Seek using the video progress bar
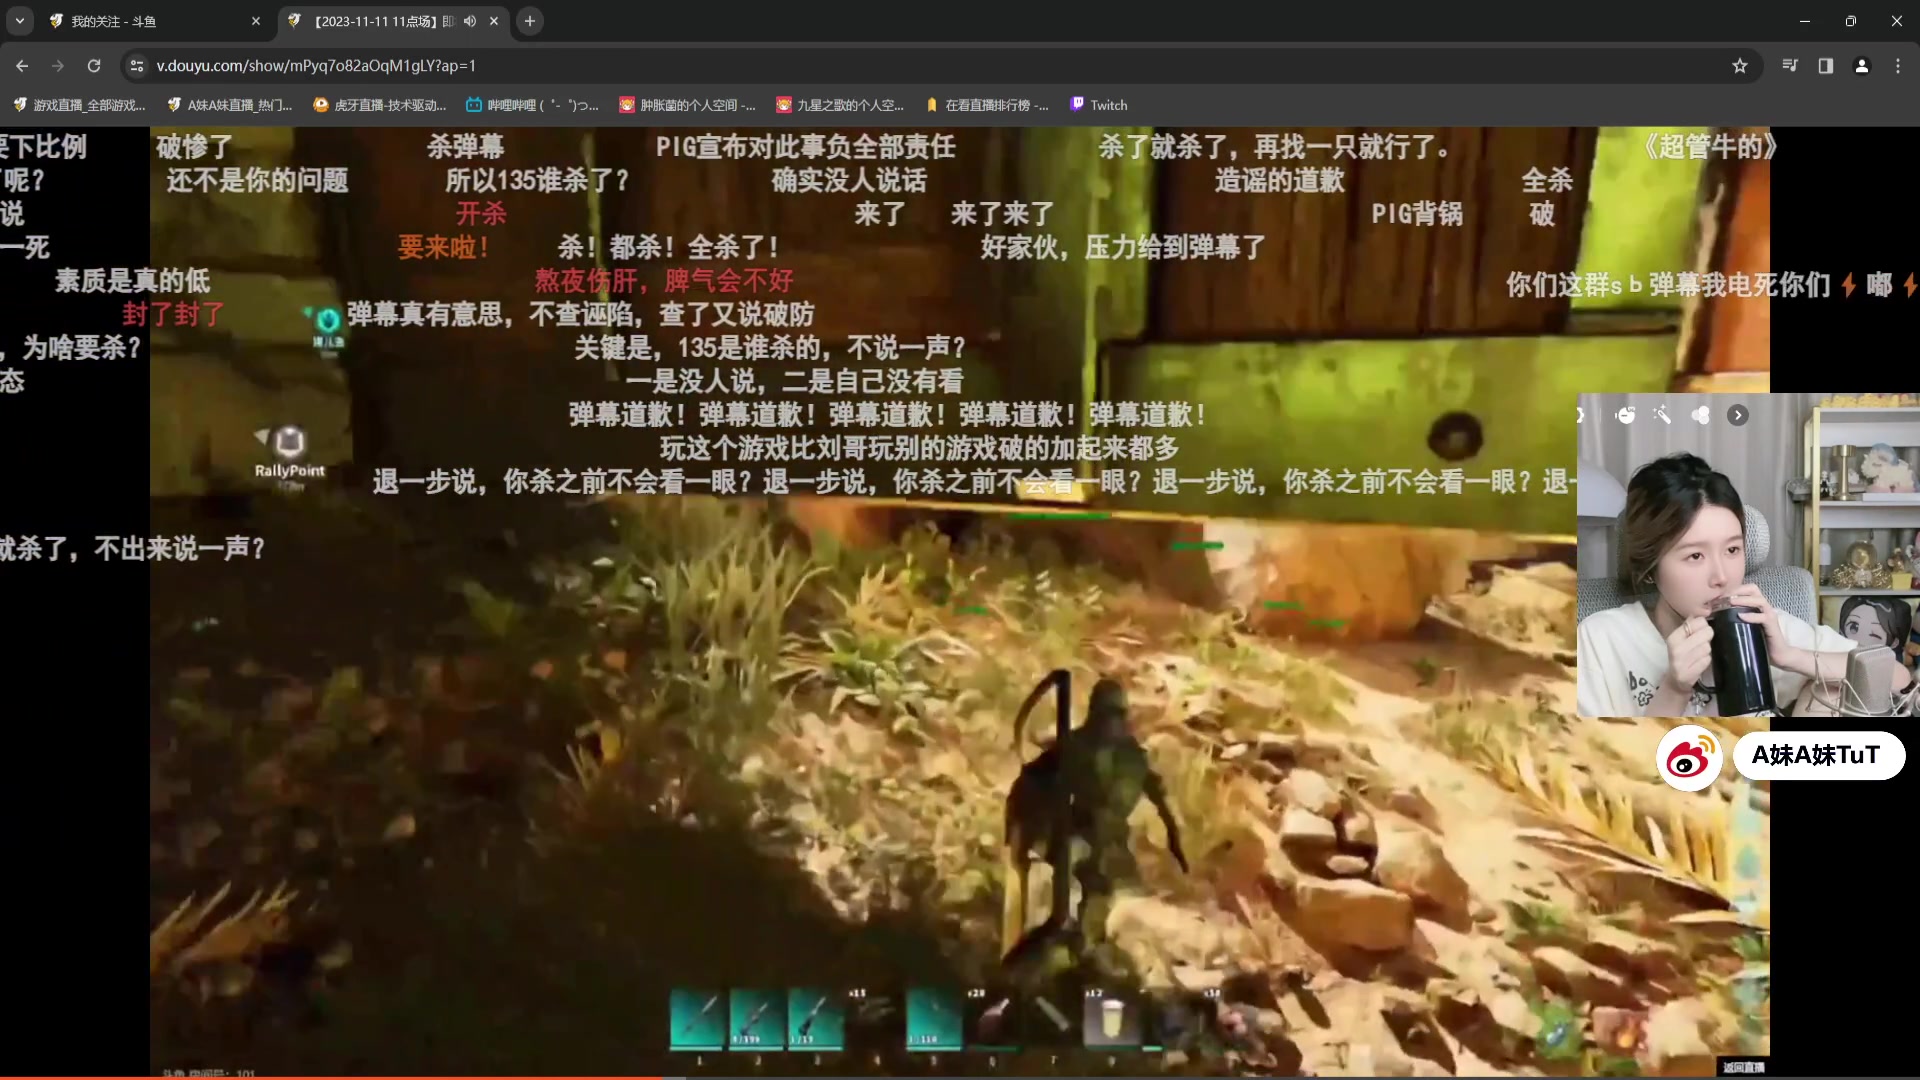The height and width of the screenshot is (1080, 1920). tap(960, 1077)
